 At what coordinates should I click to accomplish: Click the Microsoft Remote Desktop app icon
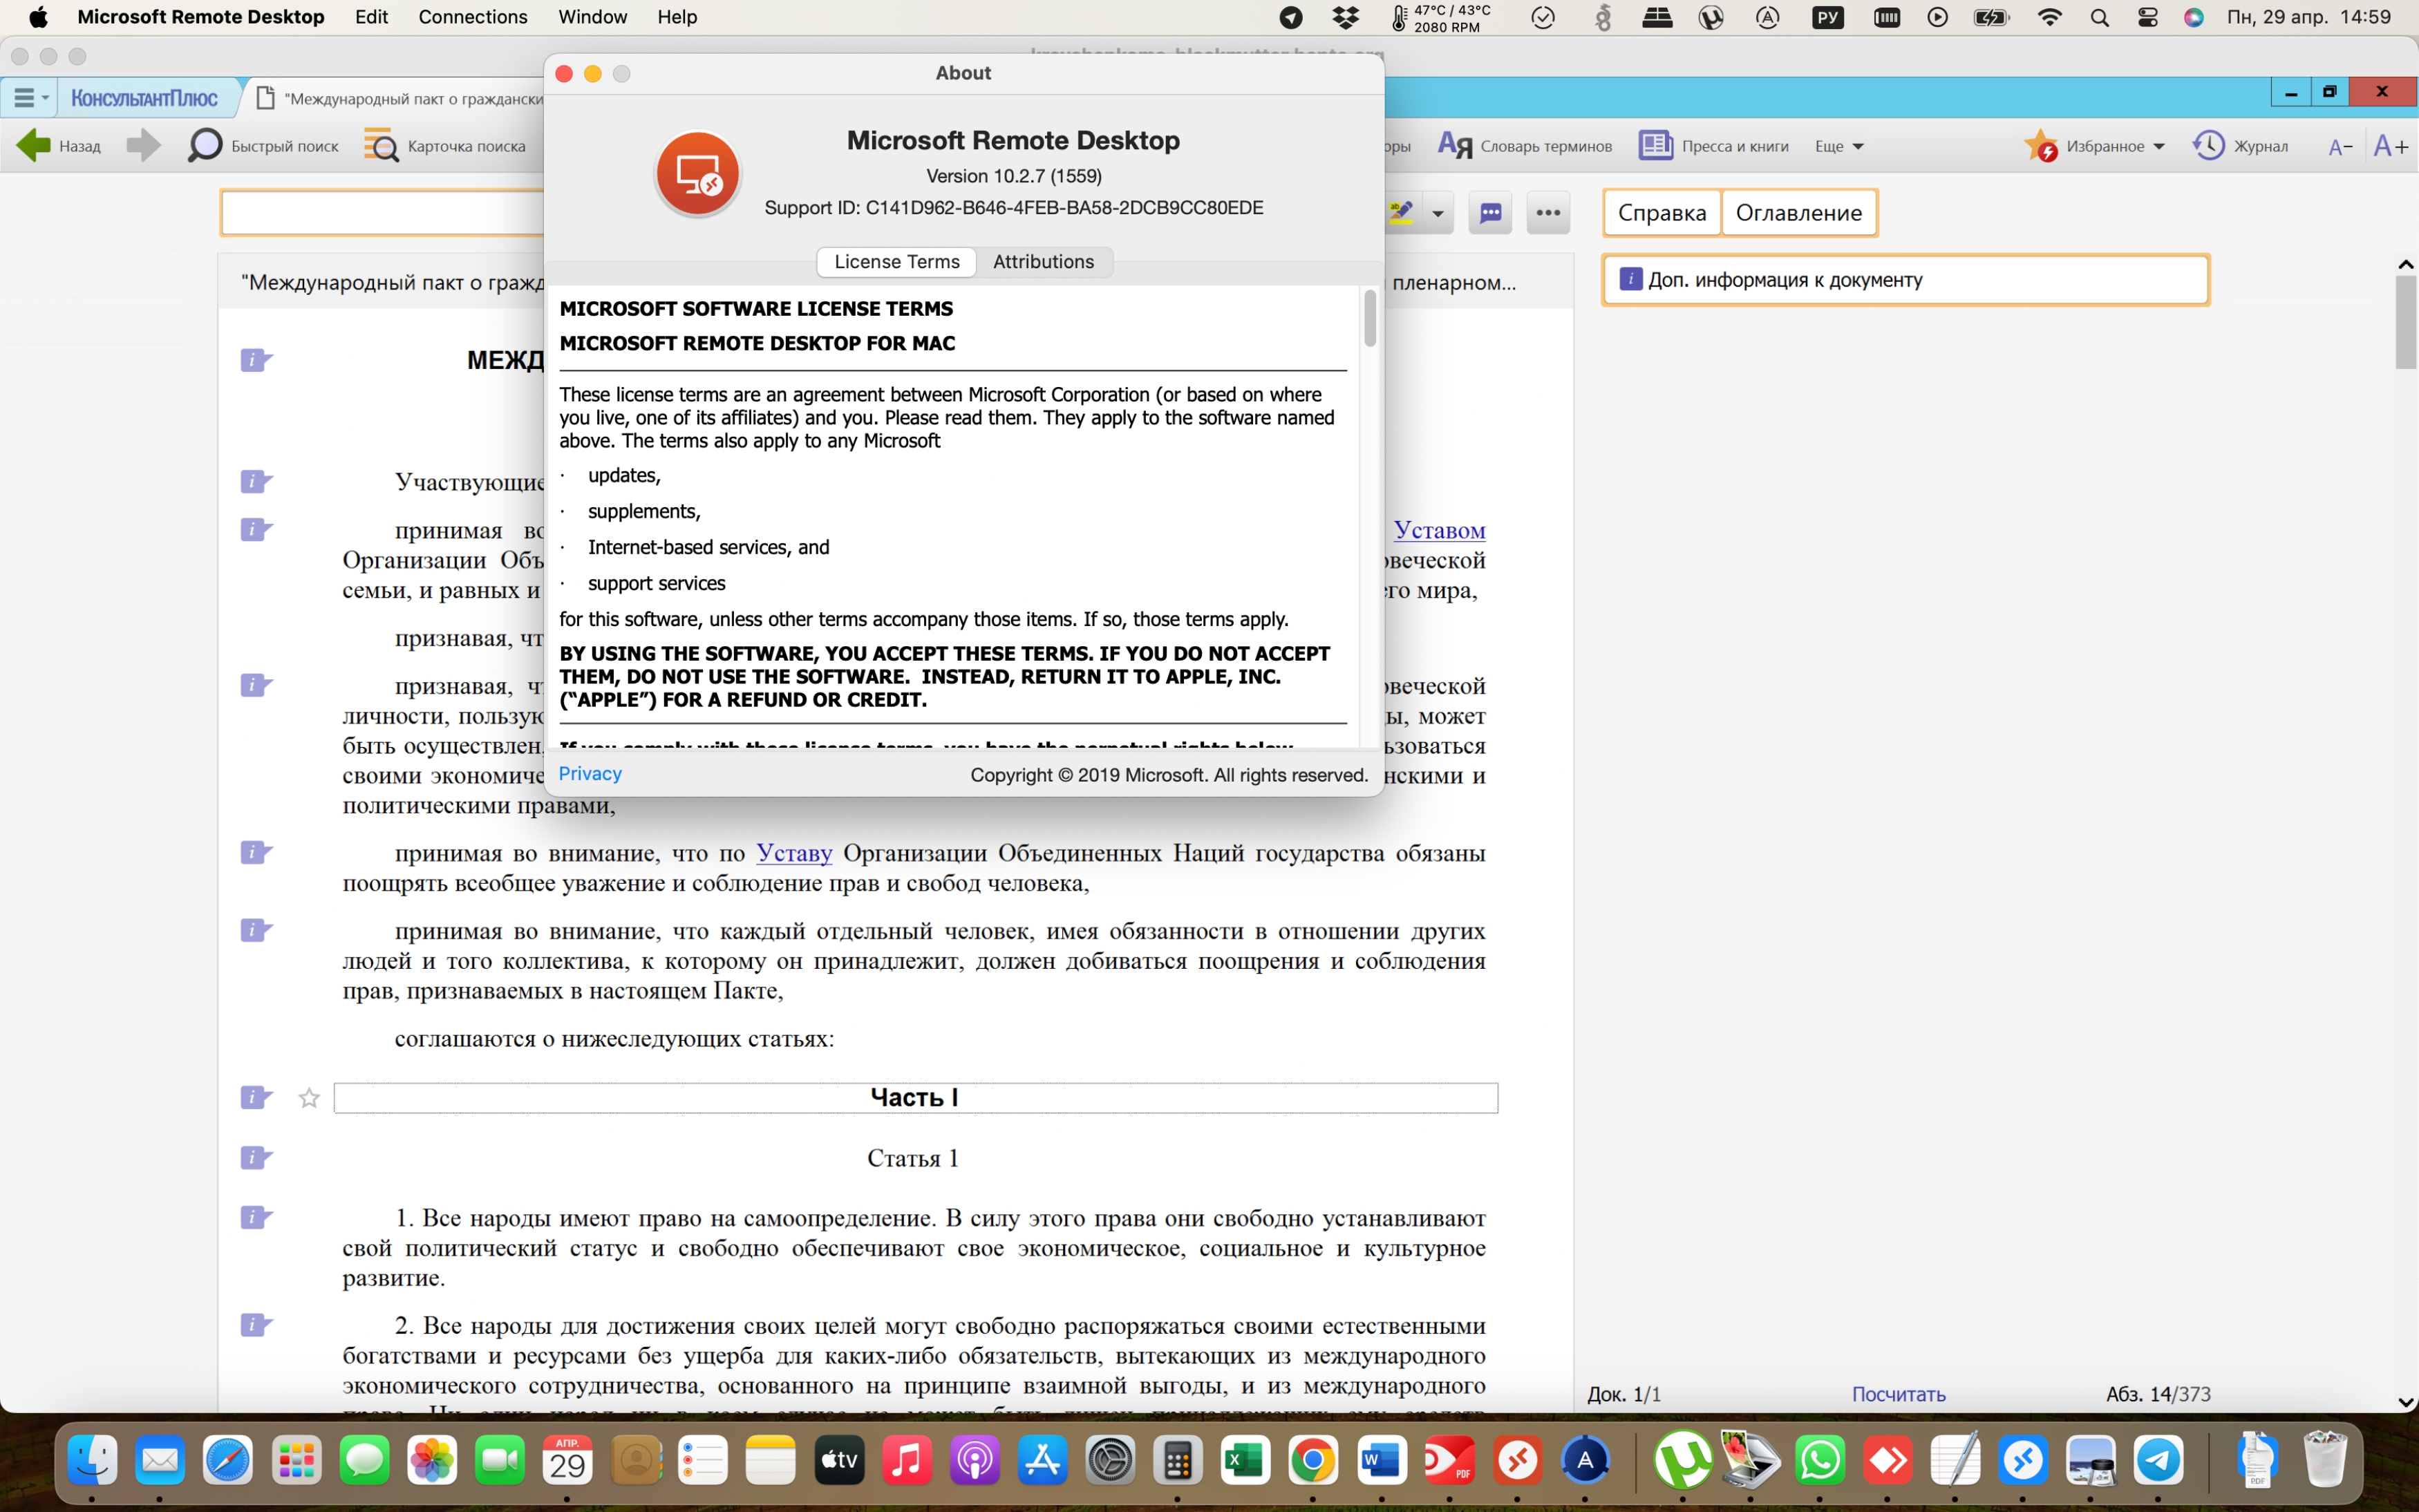tap(698, 174)
